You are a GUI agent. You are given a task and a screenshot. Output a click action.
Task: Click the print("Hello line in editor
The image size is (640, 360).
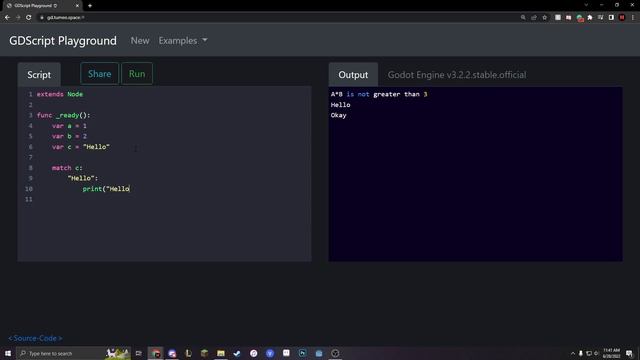click(106, 189)
